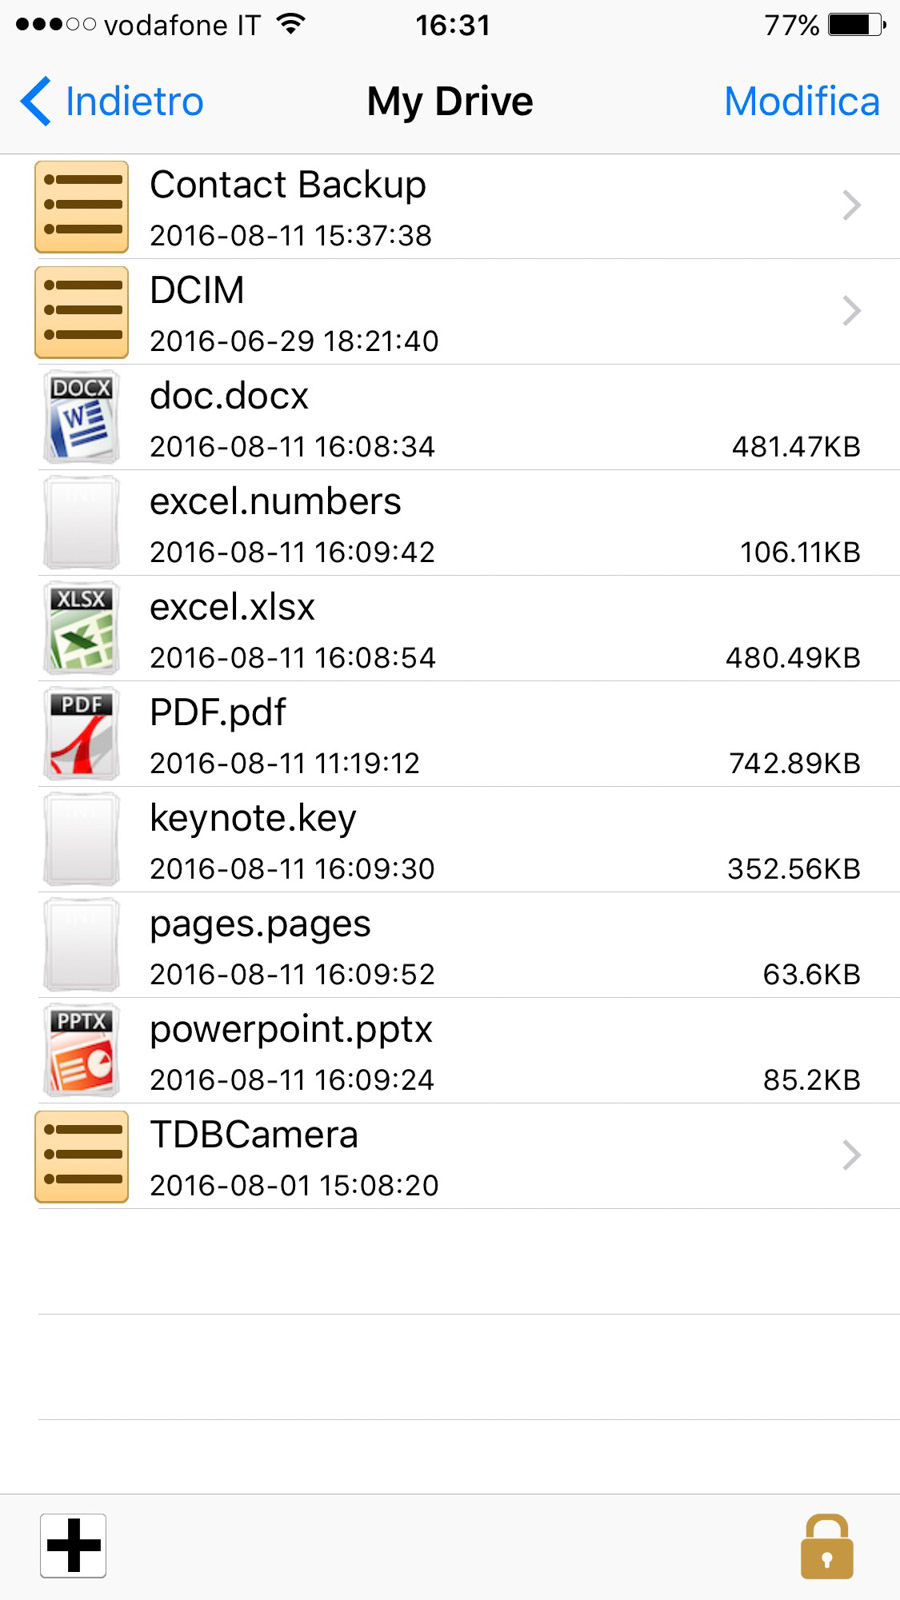Tap the PDF file icon
The height and width of the screenshot is (1600, 900).
click(x=82, y=734)
